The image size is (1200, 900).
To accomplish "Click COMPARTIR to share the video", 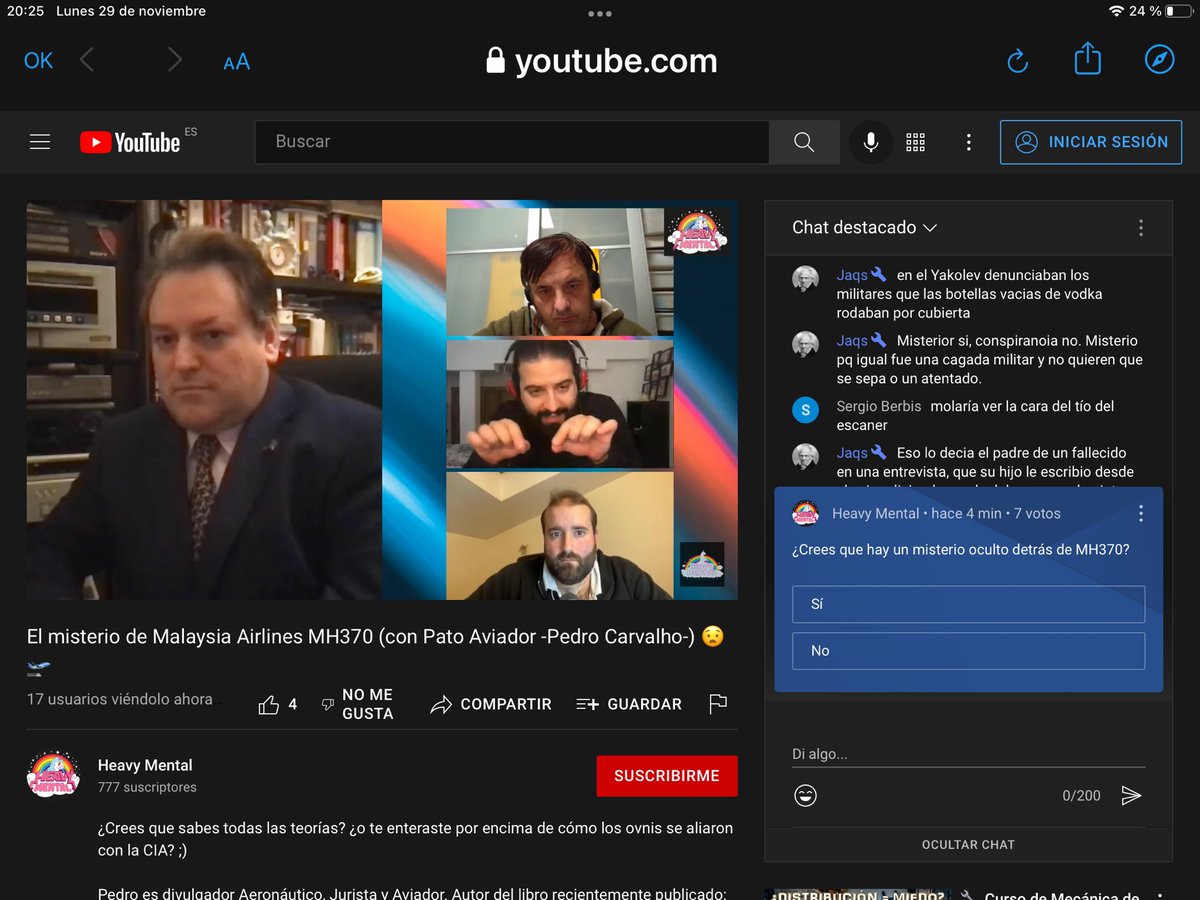I will (x=491, y=704).
